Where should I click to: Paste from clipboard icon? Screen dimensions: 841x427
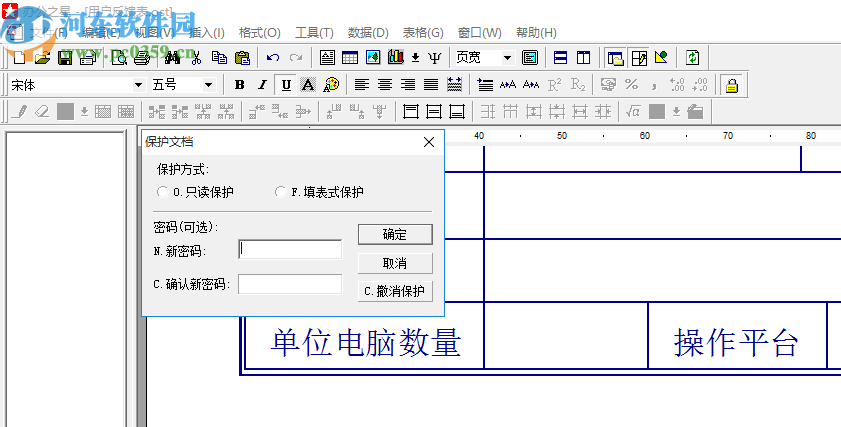tap(242, 57)
